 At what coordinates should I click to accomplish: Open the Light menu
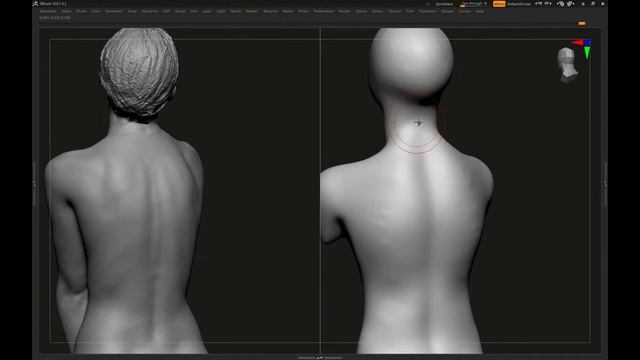tap(221, 11)
